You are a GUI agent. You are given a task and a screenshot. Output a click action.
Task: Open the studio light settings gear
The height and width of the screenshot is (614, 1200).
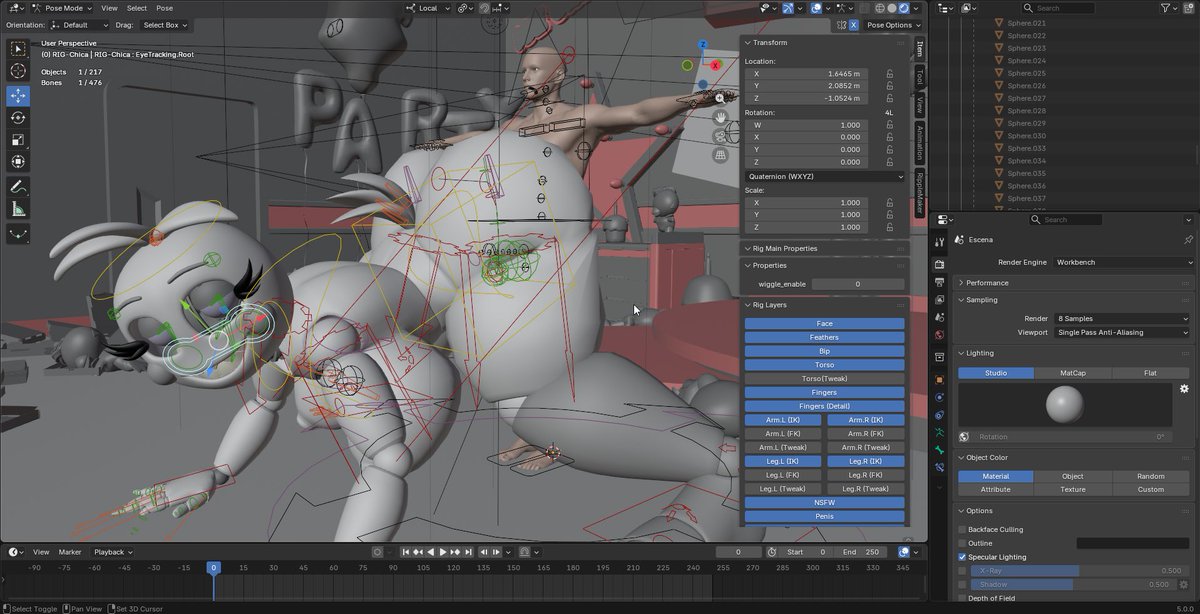(1184, 389)
